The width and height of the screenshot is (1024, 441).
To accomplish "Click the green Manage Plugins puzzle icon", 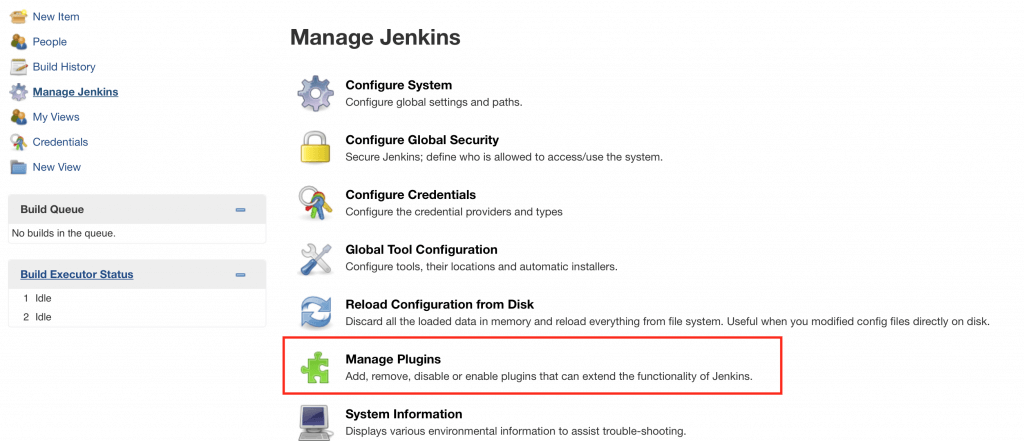I will click(x=315, y=367).
